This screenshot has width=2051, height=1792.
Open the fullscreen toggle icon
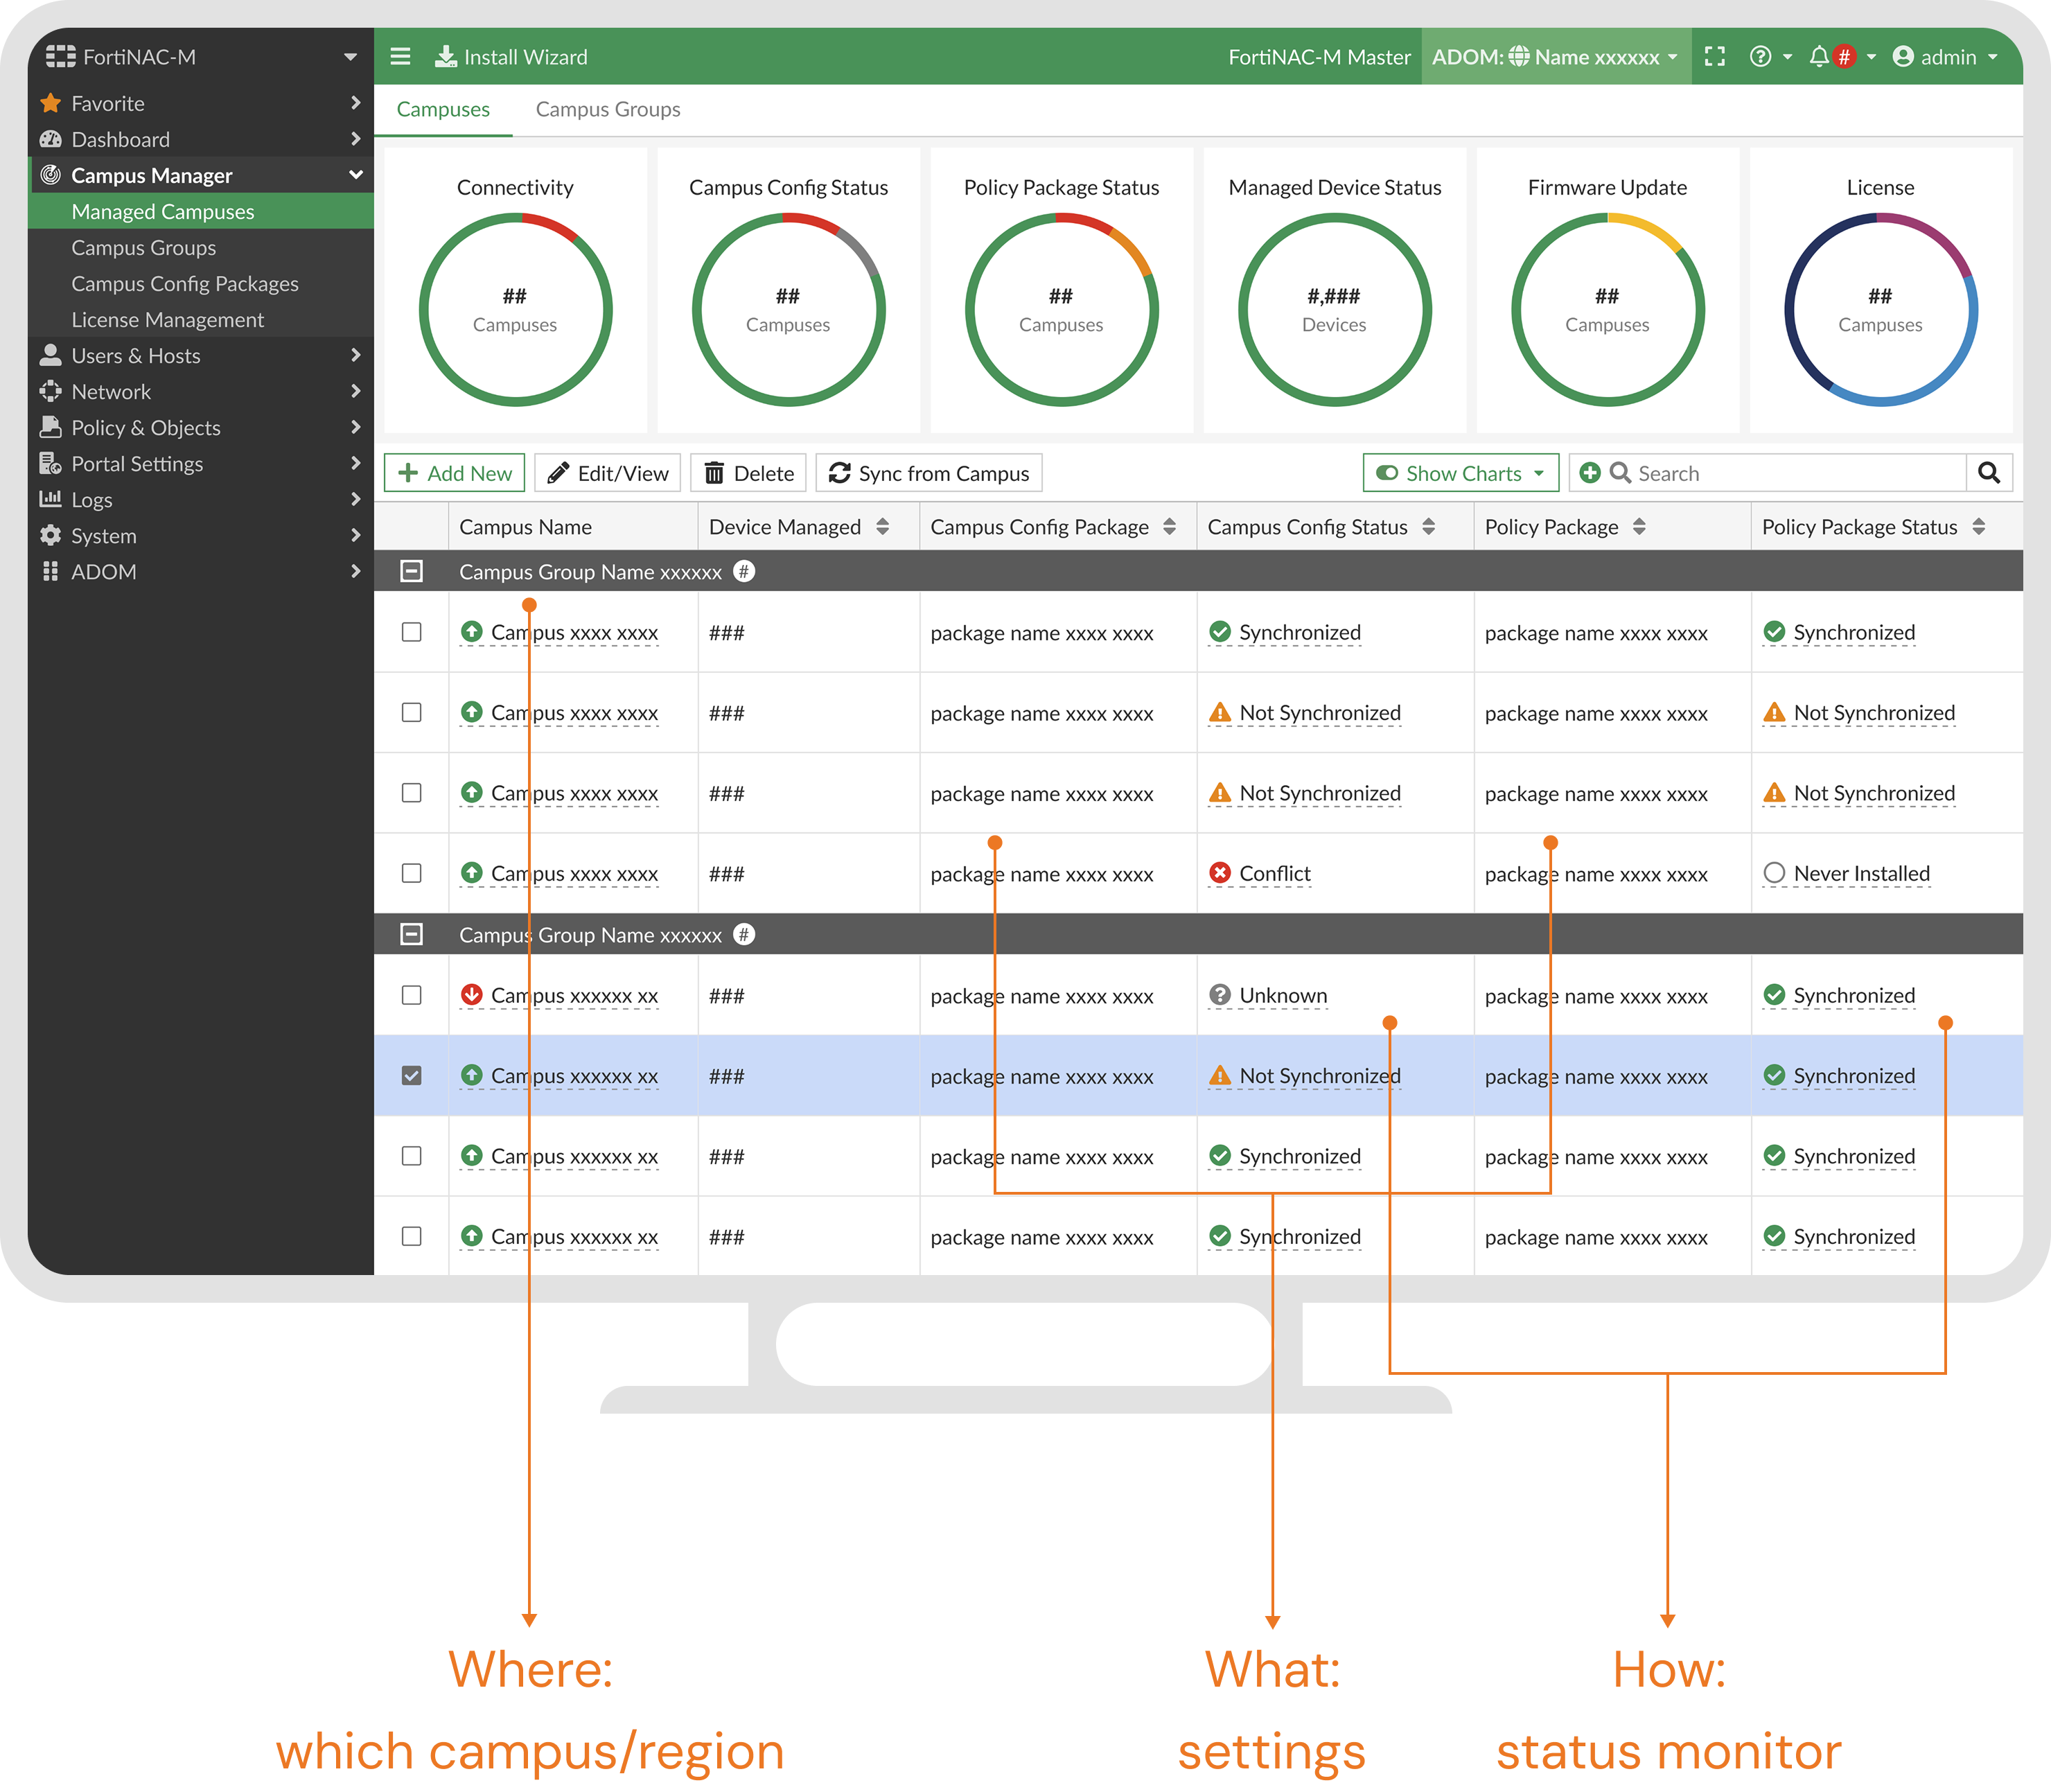pyautogui.click(x=1714, y=57)
